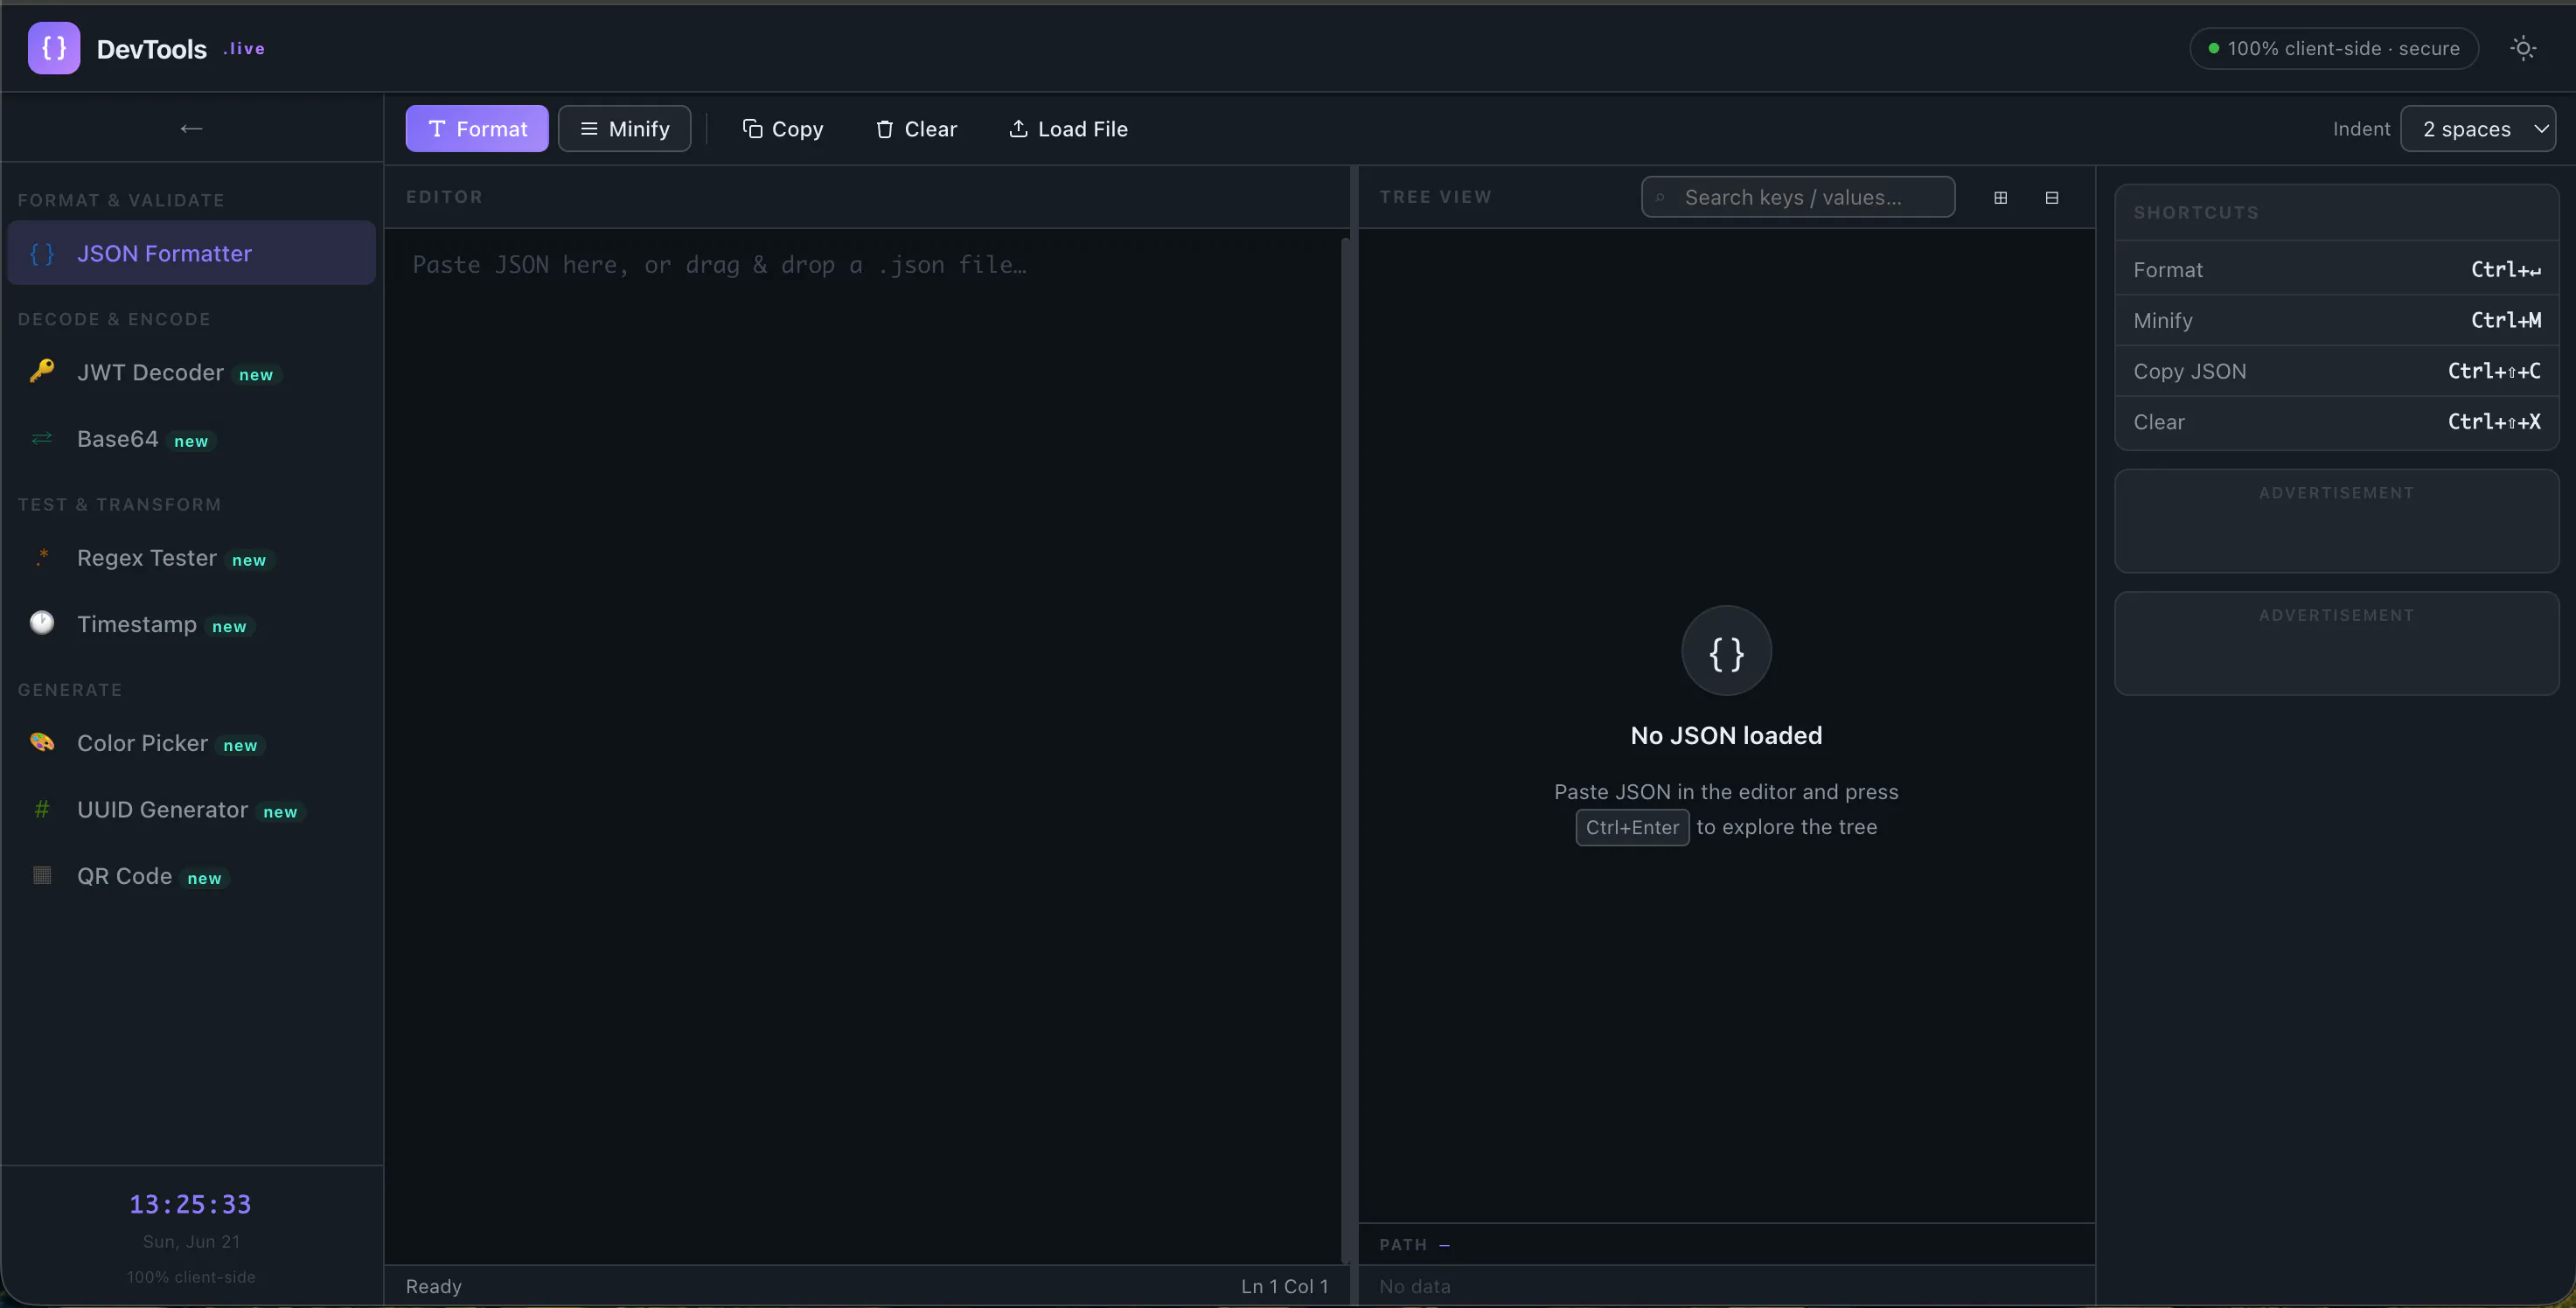Open the Timestamp tool

191,624
